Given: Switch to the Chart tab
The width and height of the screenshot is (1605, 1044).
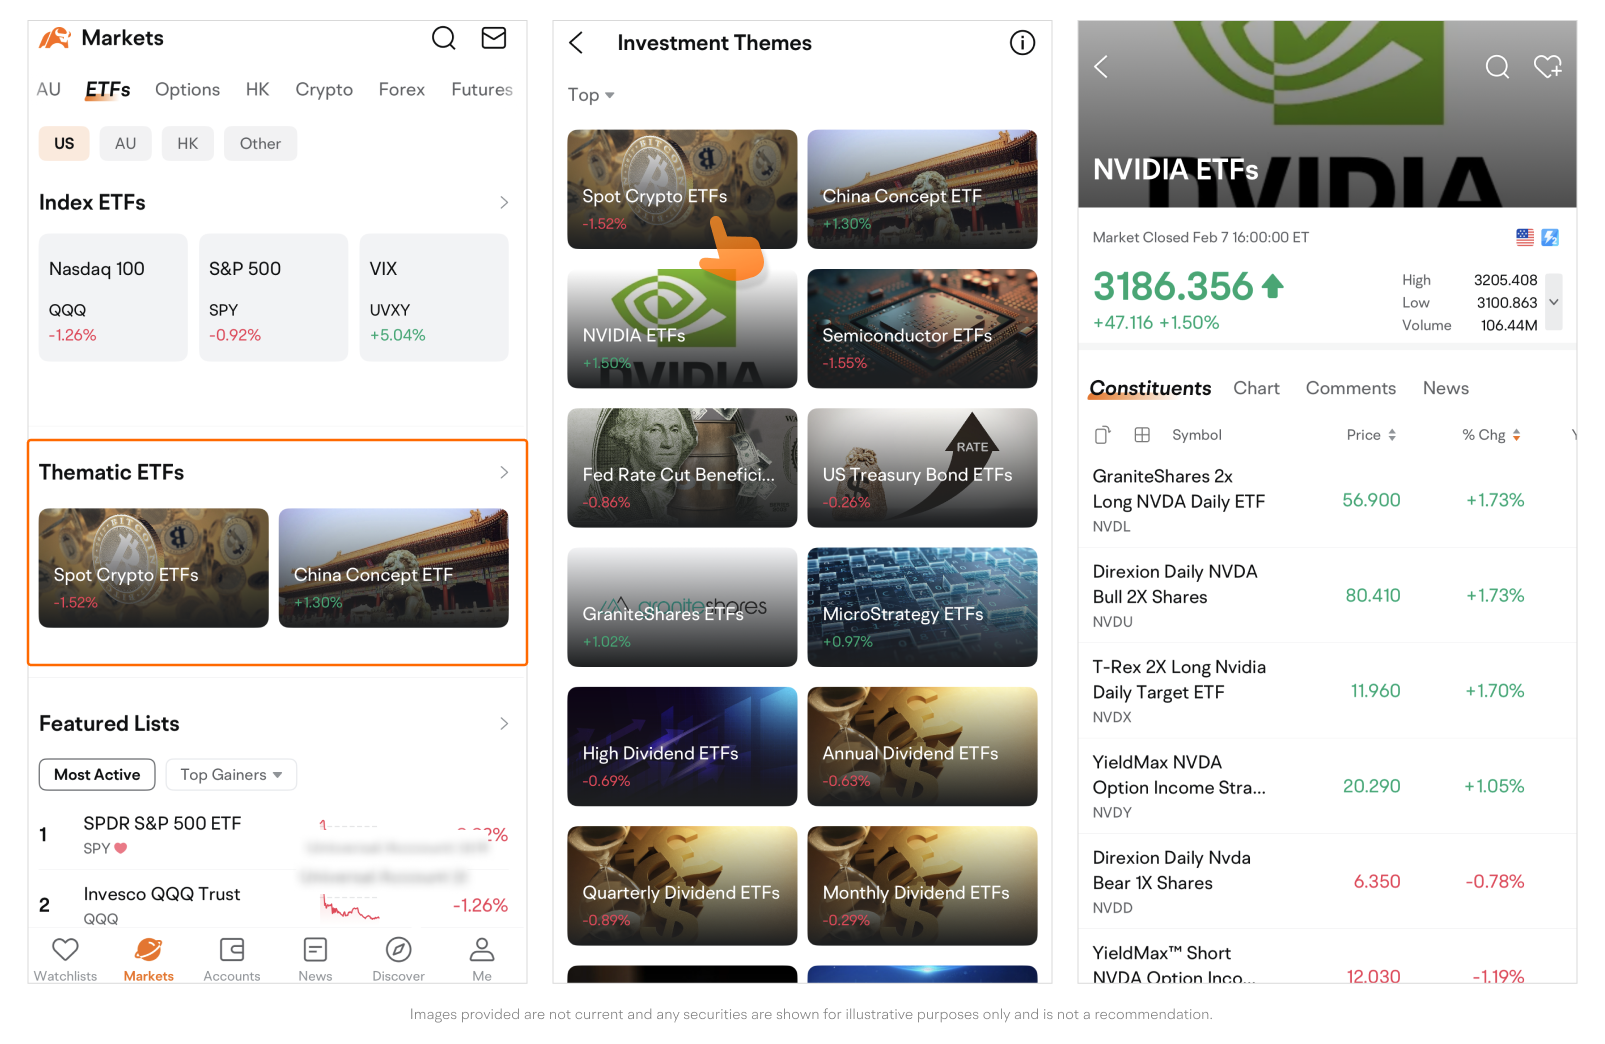Looking at the screenshot, I should 1256,388.
